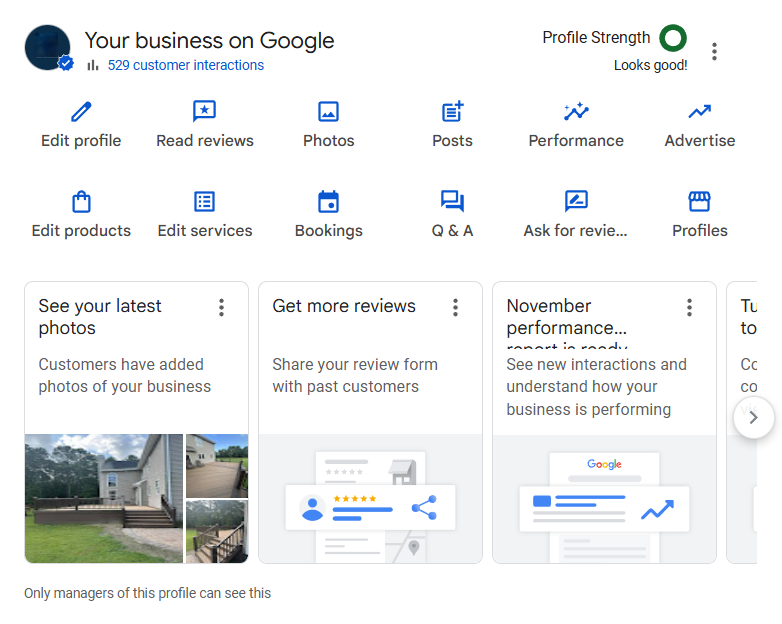Click the Looks good! status text

click(x=650, y=65)
